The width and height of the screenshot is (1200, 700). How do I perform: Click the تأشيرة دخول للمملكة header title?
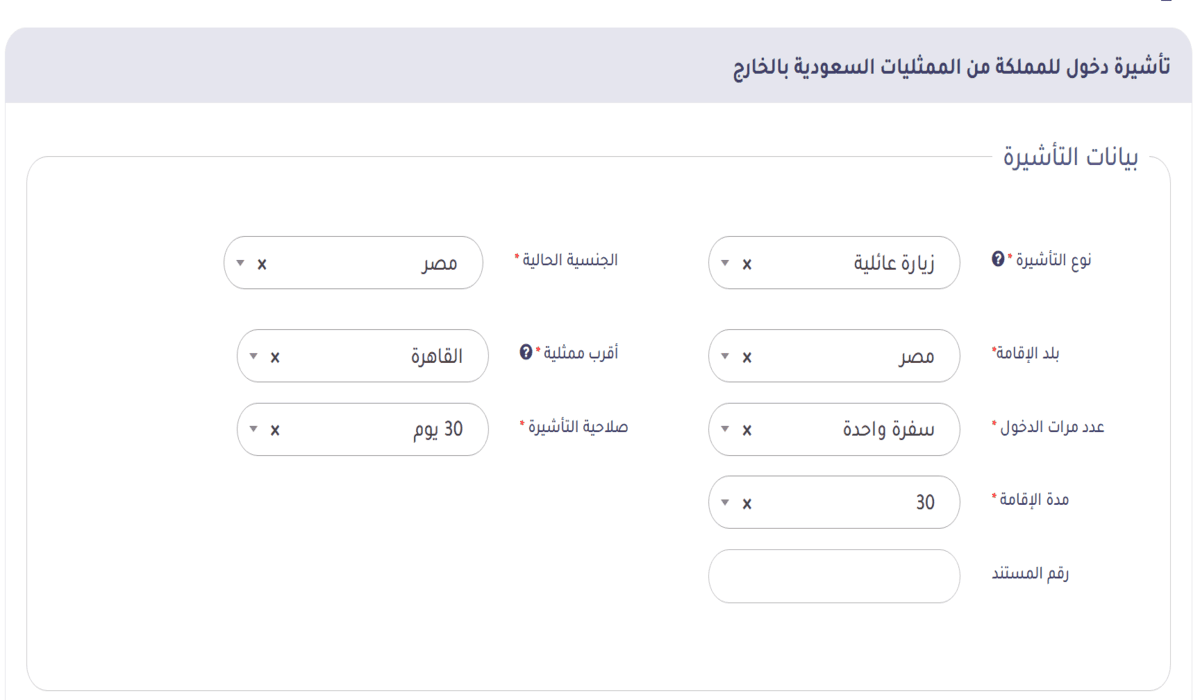tap(946, 67)
